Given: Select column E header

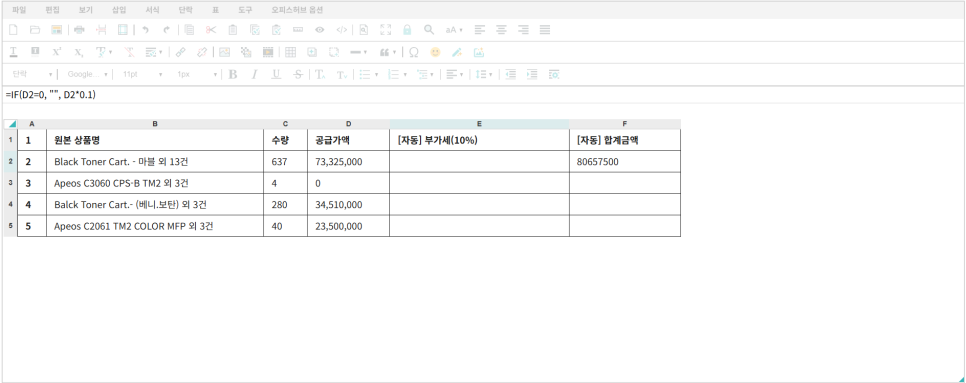Looking at the screenshot, I should (x=479, y=124).
